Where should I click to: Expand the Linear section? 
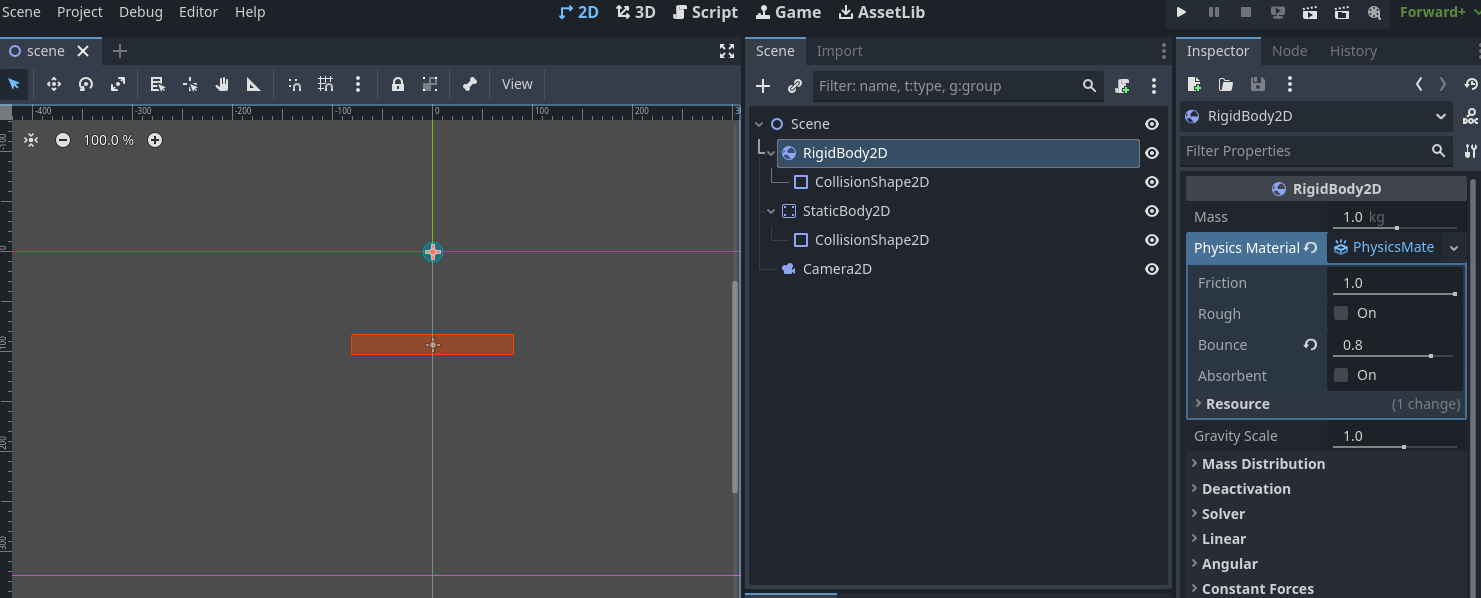tap(1223, 539)
